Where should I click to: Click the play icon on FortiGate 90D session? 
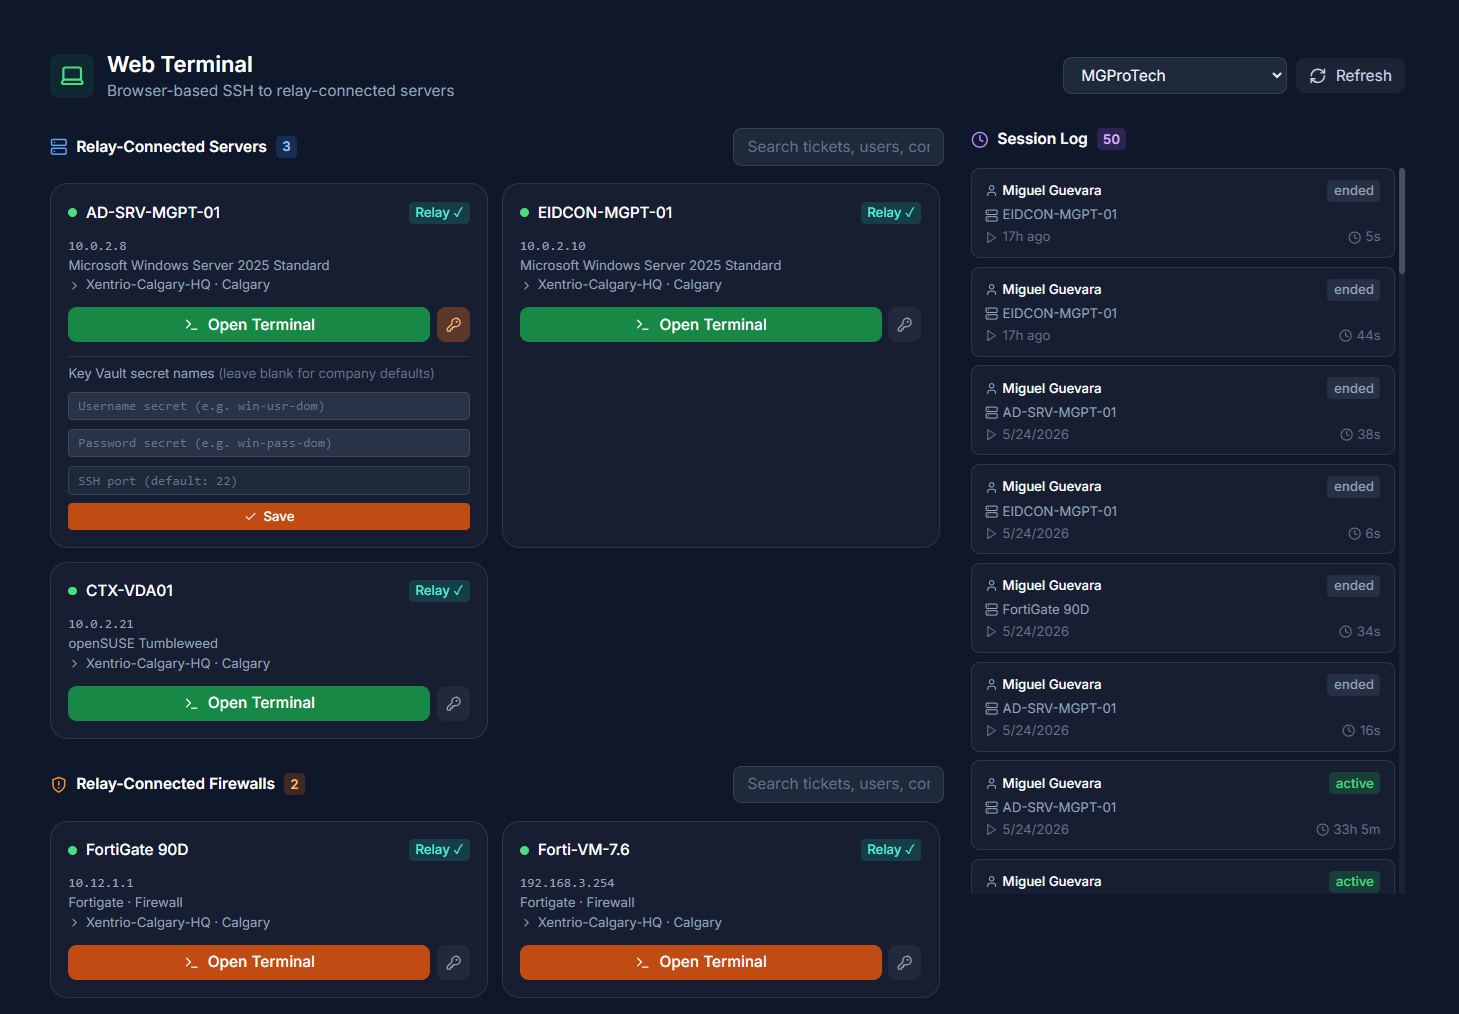(x=991, y=632)
